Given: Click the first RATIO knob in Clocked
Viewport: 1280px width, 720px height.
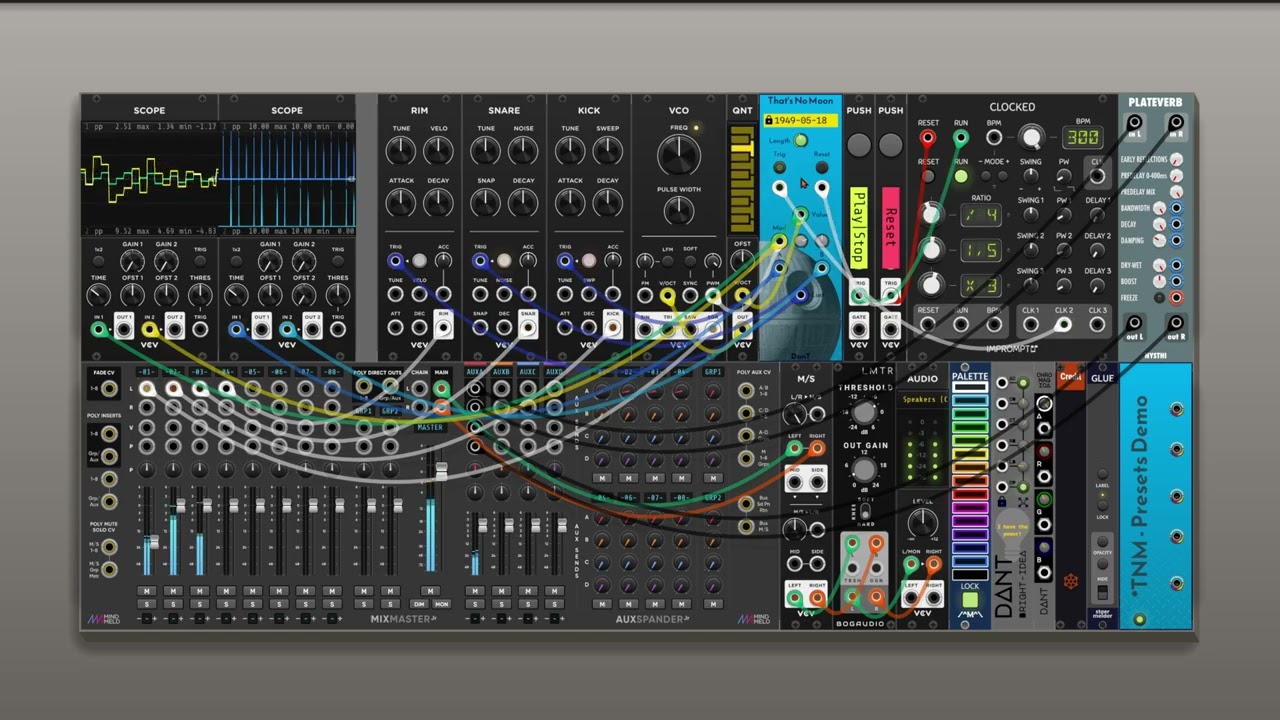Looking at the screenshot, I should tap(931, 214).
